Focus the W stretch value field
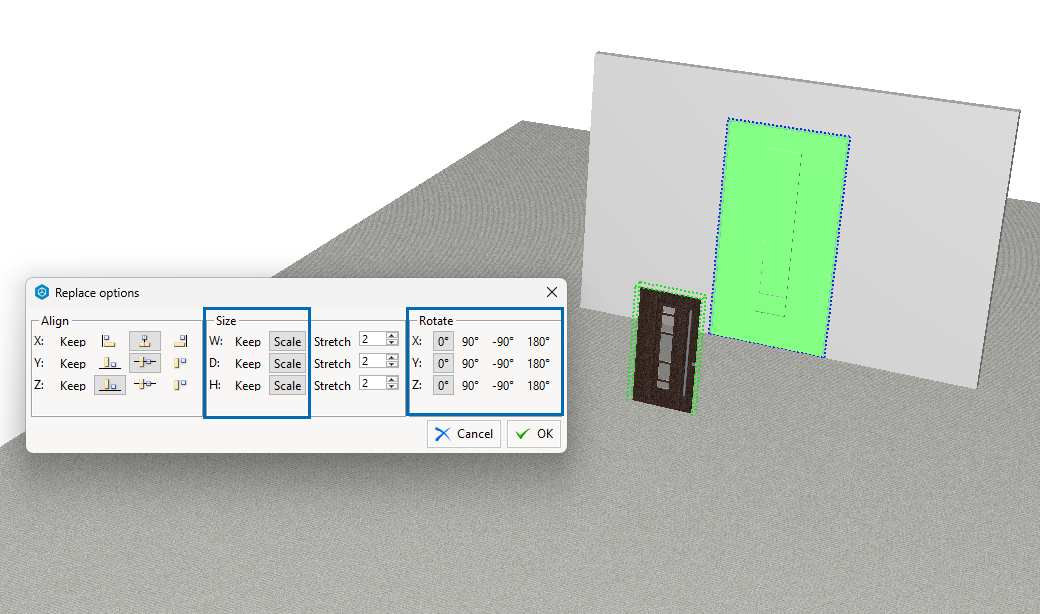This screenshot has width=1040, height=614. click(373, 339)
